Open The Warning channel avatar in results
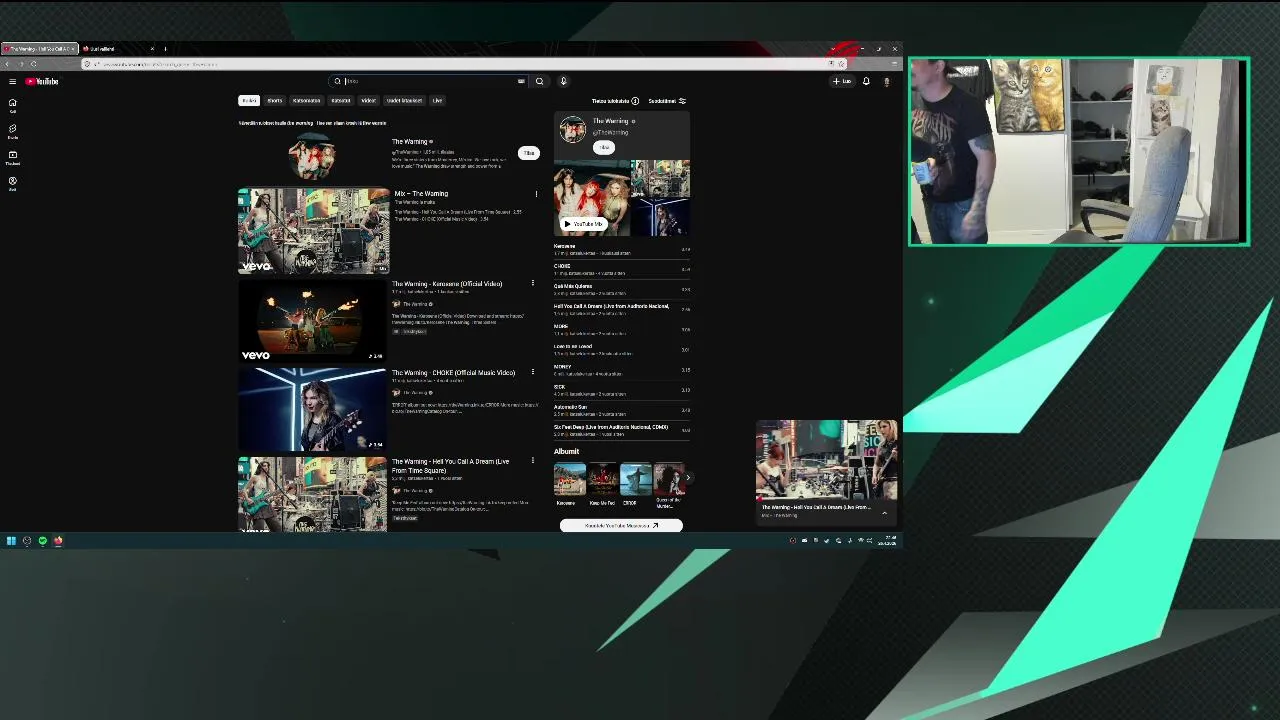The image size is (1280, 720). click(313, 155)
